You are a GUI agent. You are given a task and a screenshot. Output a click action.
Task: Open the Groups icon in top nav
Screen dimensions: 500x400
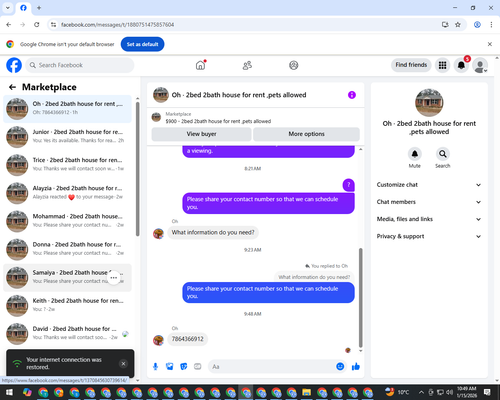click(x=294, y=65)
